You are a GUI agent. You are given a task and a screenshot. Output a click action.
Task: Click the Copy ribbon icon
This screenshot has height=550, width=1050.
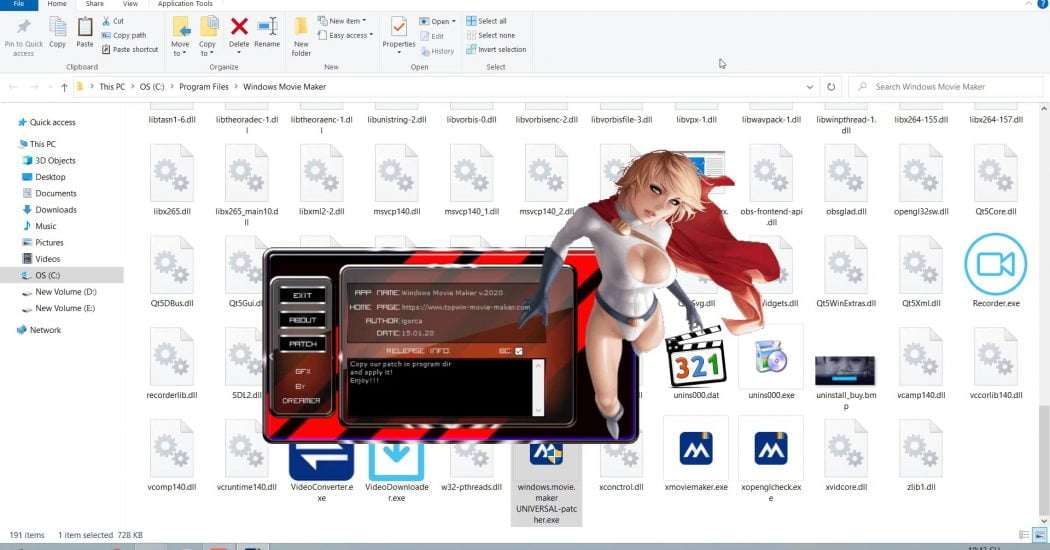pos(58,27)
